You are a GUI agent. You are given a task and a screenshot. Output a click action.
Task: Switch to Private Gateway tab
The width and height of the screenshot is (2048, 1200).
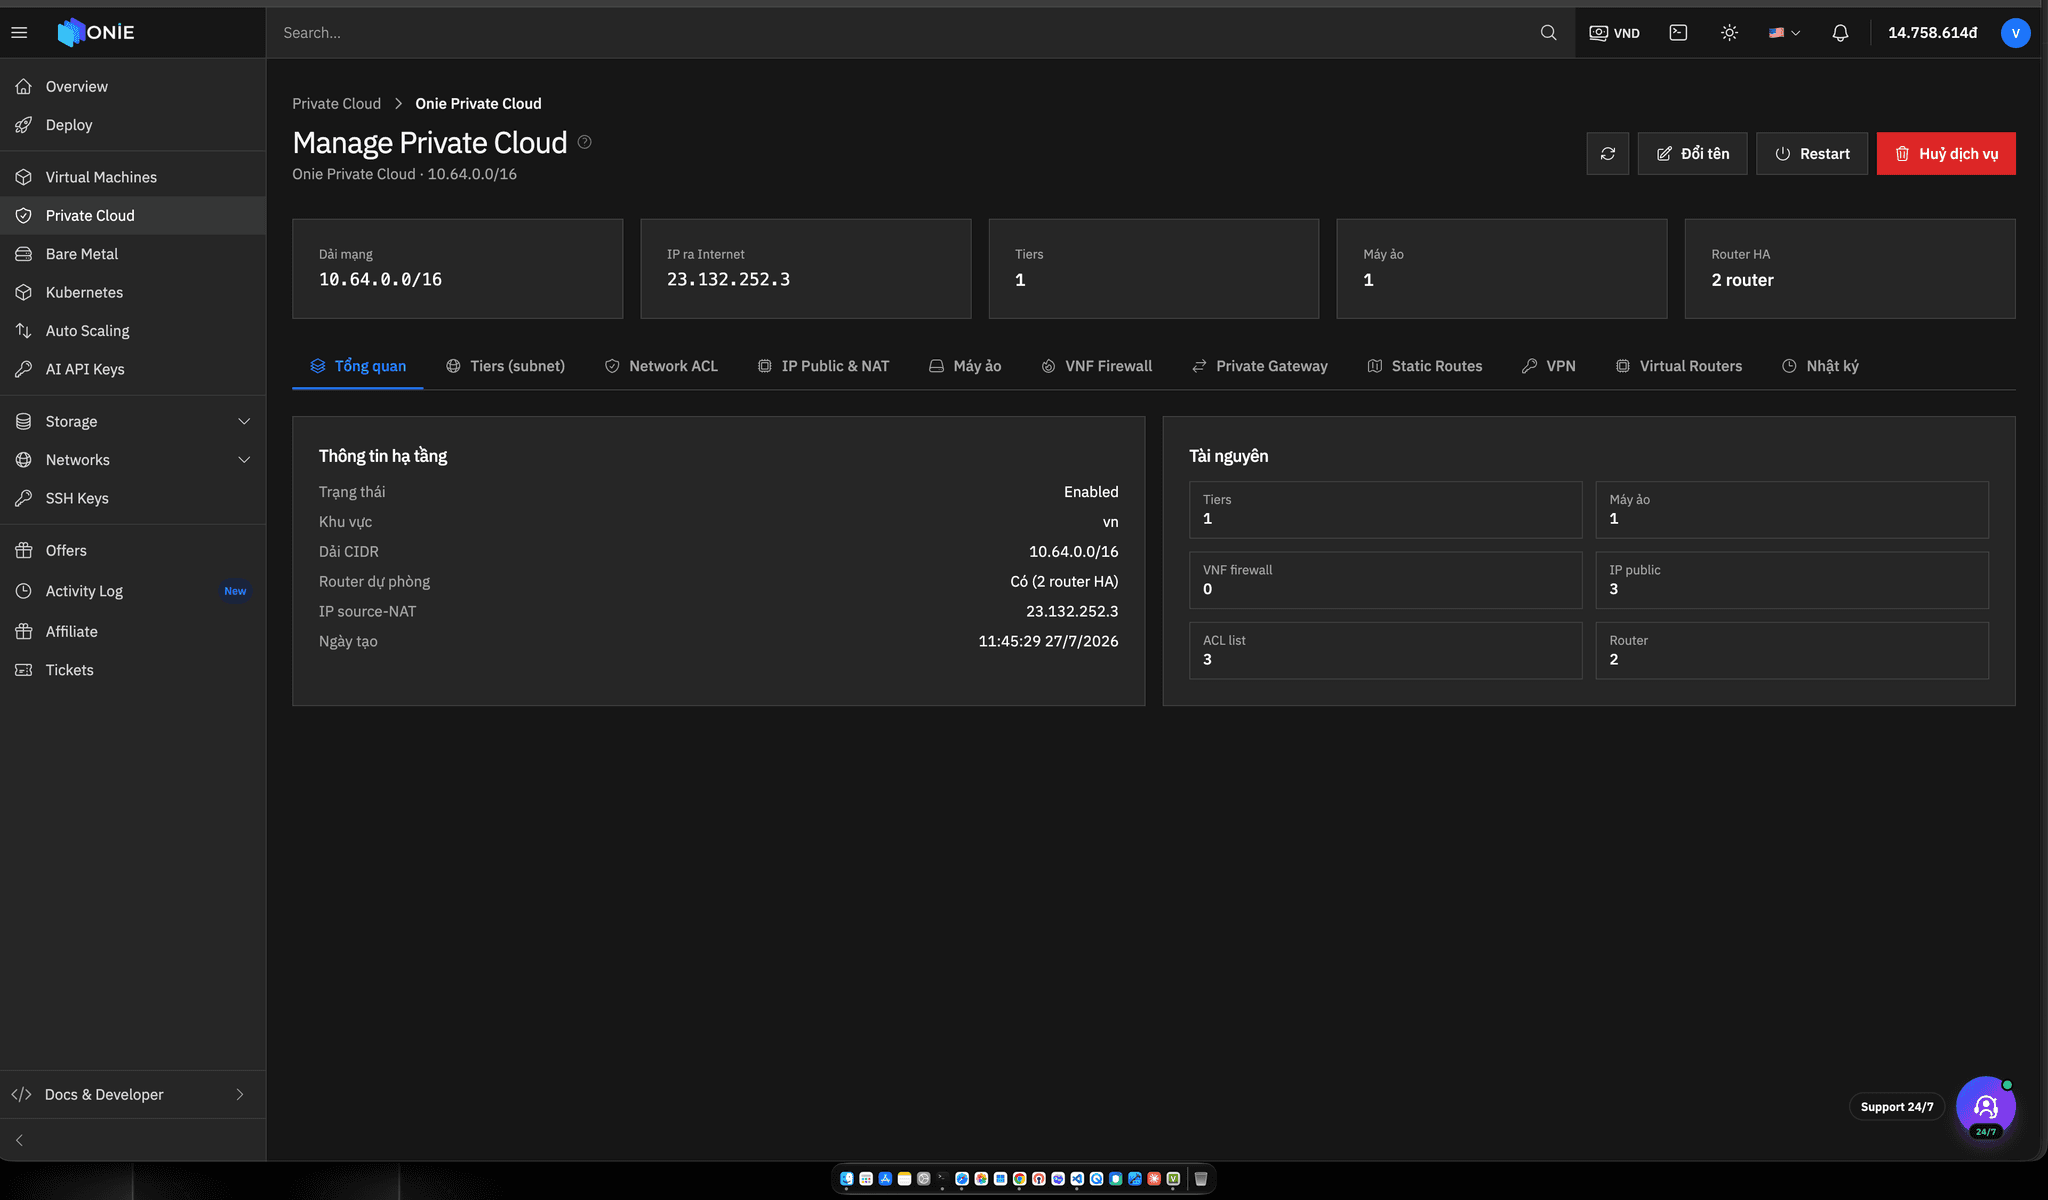coord(1260,366)
